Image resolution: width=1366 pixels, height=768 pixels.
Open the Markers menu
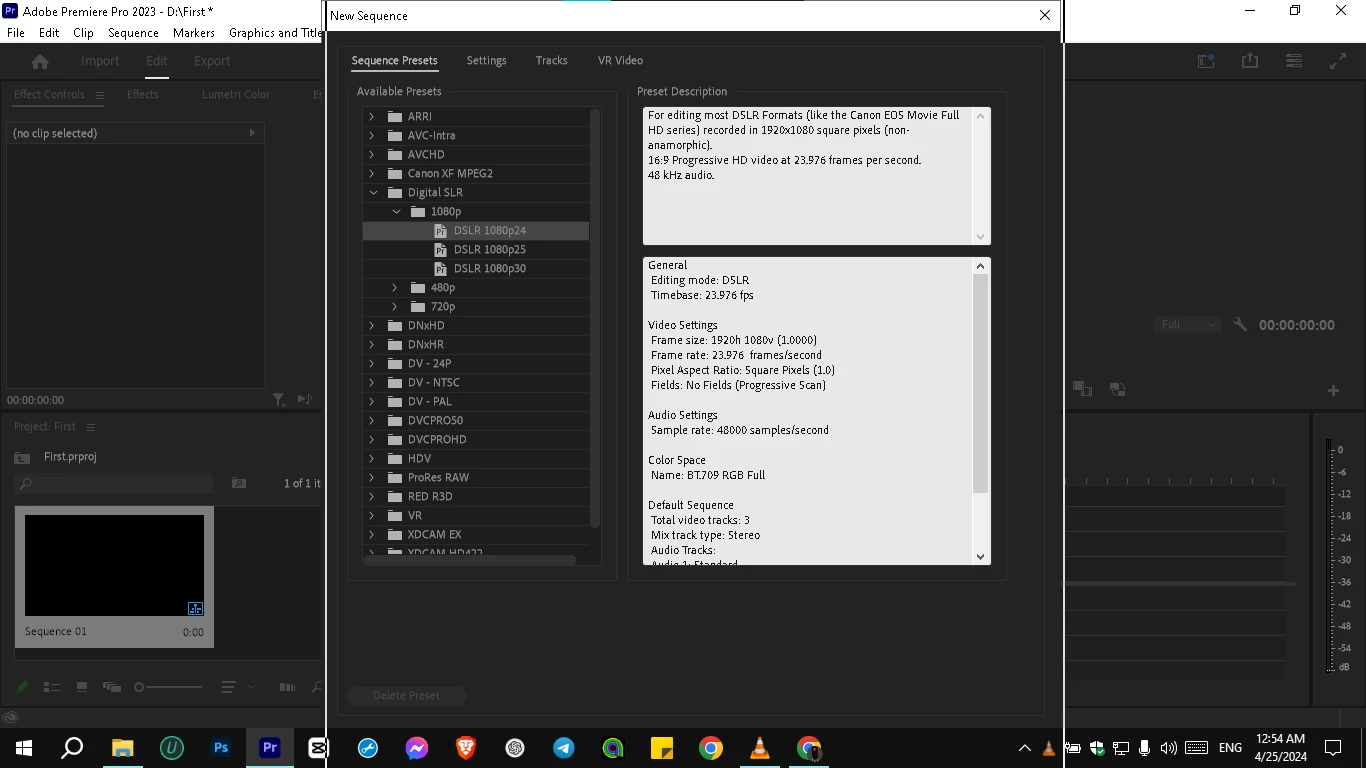(x=194, y=33)
